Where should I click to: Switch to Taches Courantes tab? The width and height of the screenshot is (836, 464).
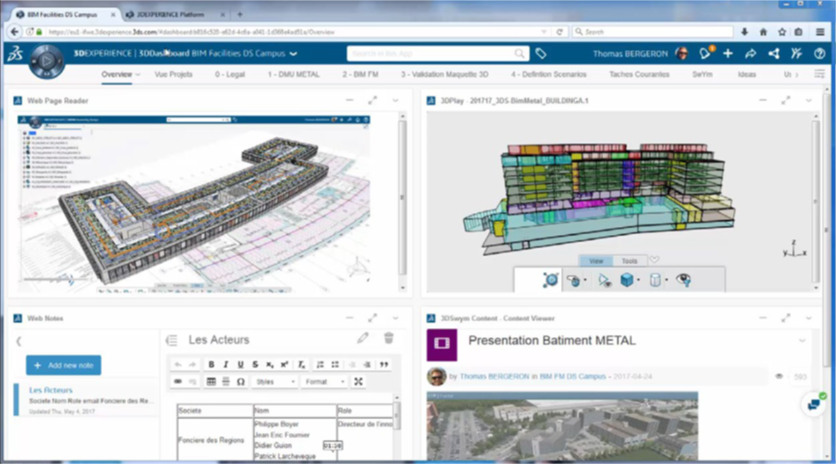pyautogui.click(x=639, y=74)
